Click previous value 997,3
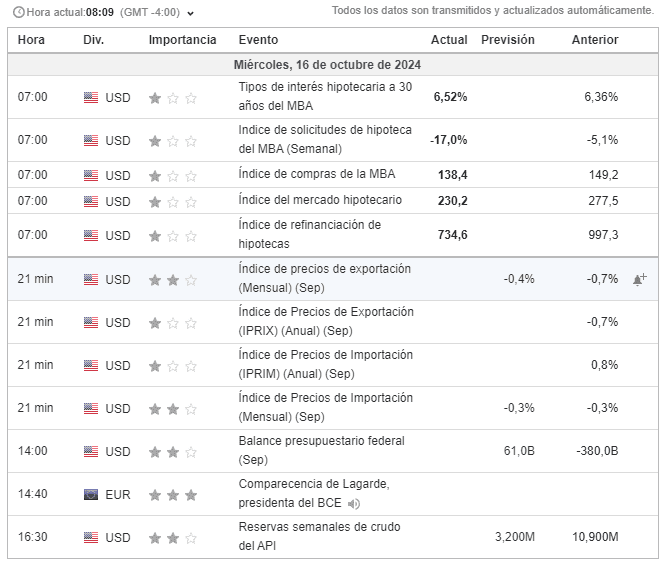 [x=603, y=235]
